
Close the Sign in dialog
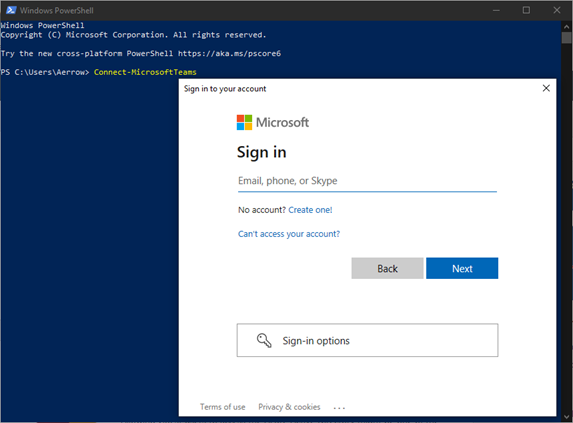(546, 88)
